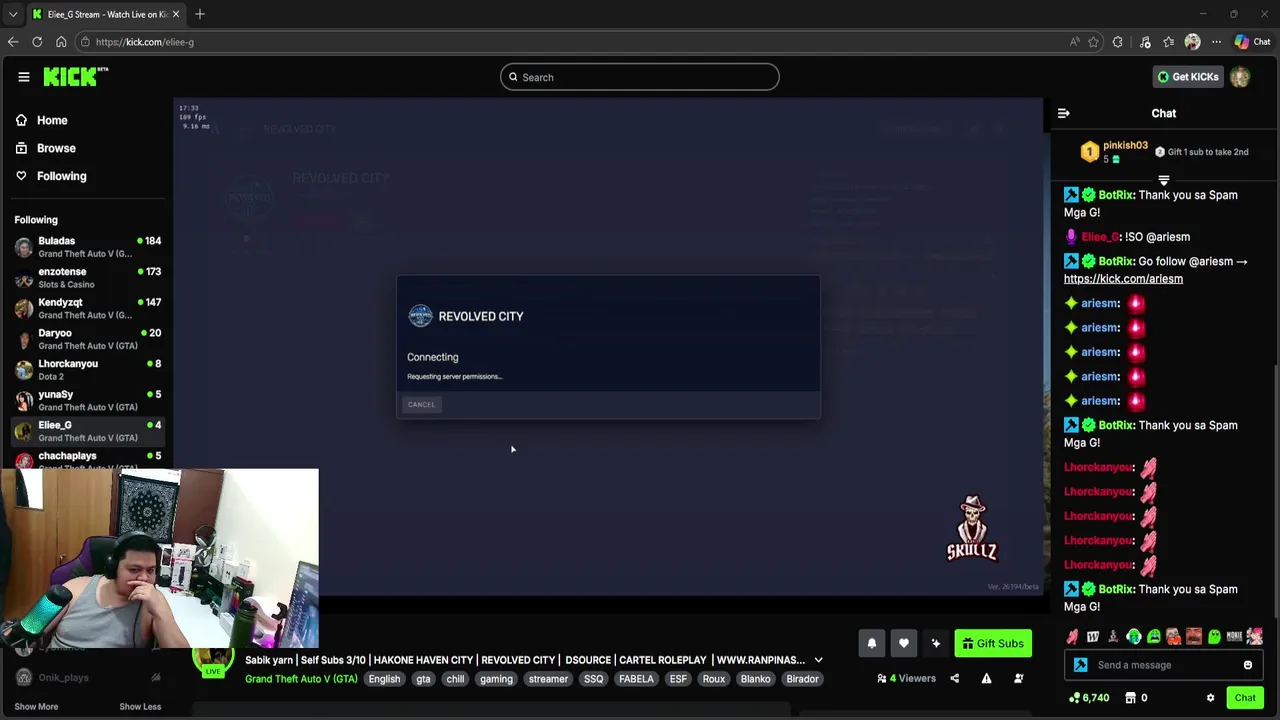Go back in the browser

click(x=12, y=42)
